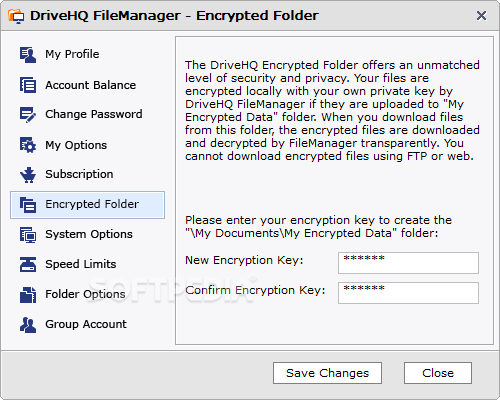Focus the Confirm Encryption Key field
Viewport: 500px width, 400px height.
point(408,293)
